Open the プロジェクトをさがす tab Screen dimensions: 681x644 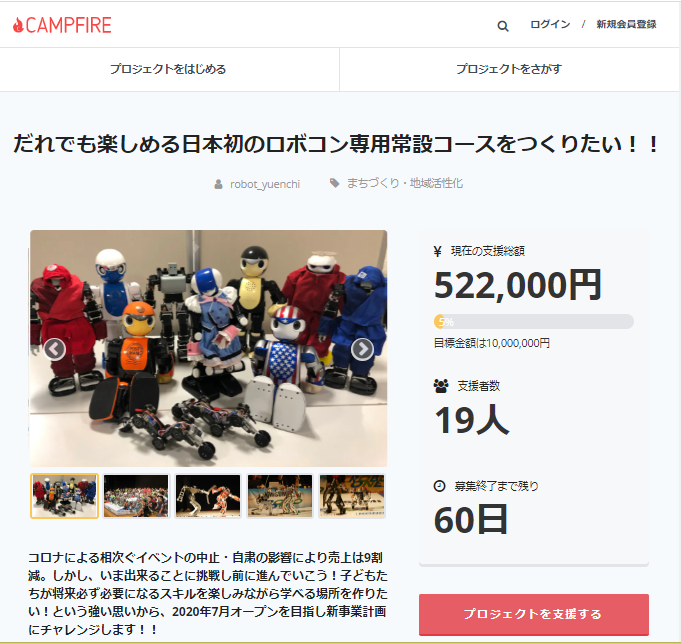(x=509, y=69)
